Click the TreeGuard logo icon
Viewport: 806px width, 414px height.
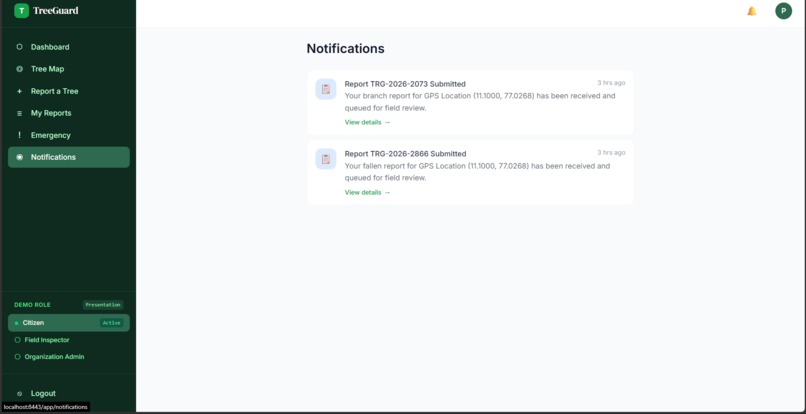(x=21, y=11)
